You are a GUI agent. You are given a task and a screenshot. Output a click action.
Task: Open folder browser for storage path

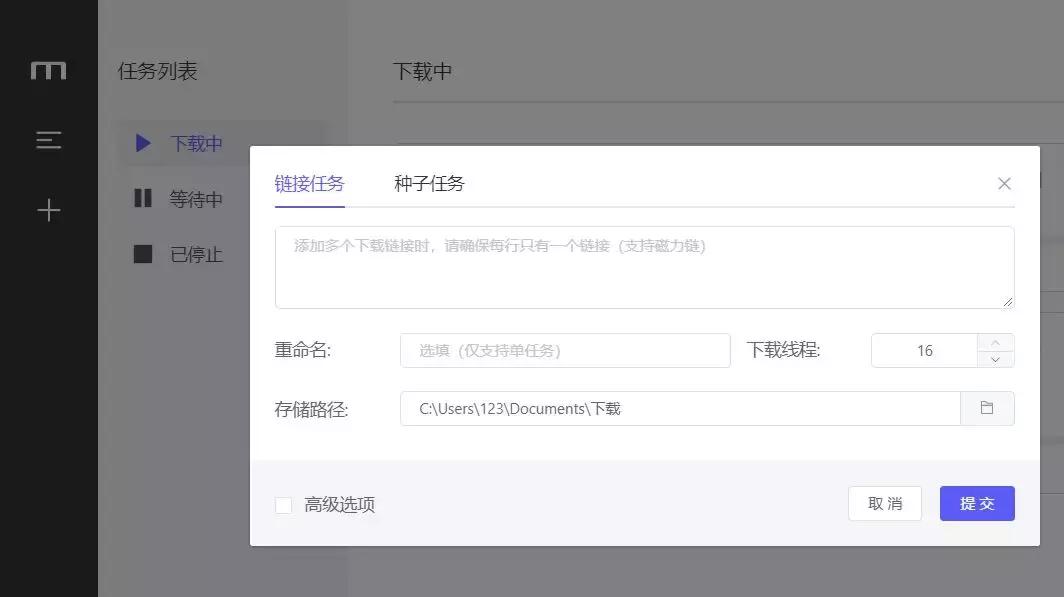coord(988,408)
